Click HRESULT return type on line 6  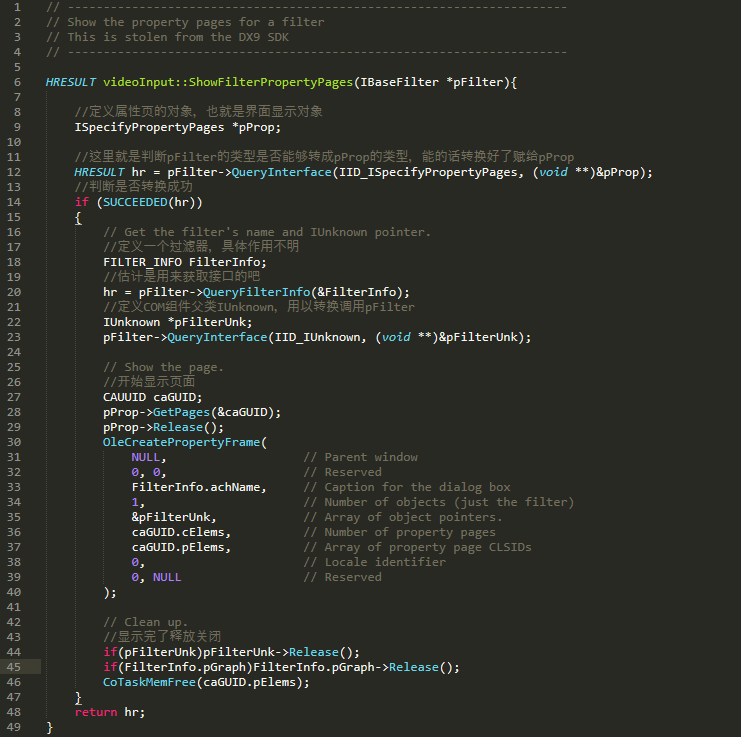71,82
